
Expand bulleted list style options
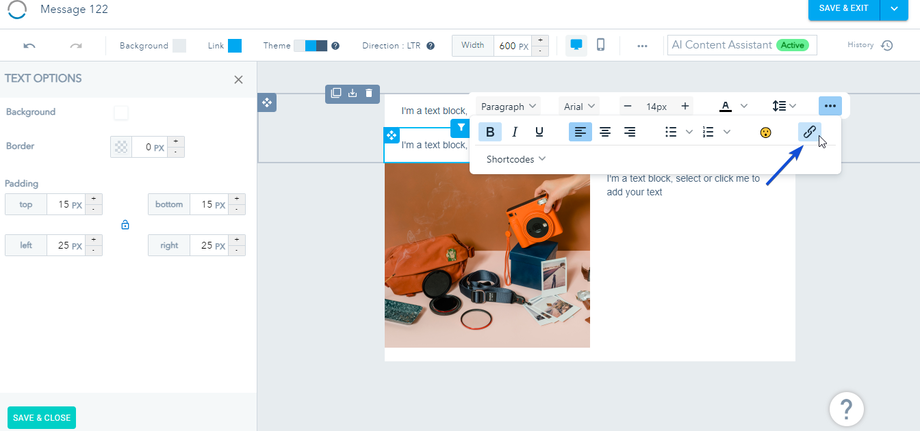pyautogui.click(x=689, y=132)
